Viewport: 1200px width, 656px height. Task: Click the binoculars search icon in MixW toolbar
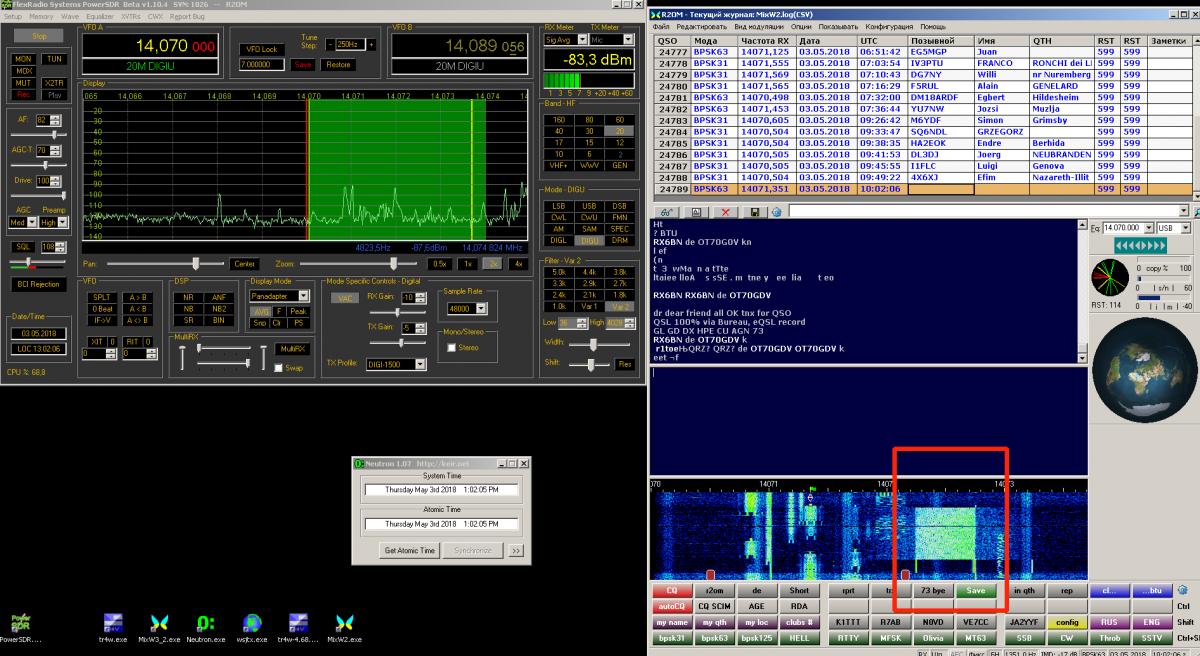665,212
